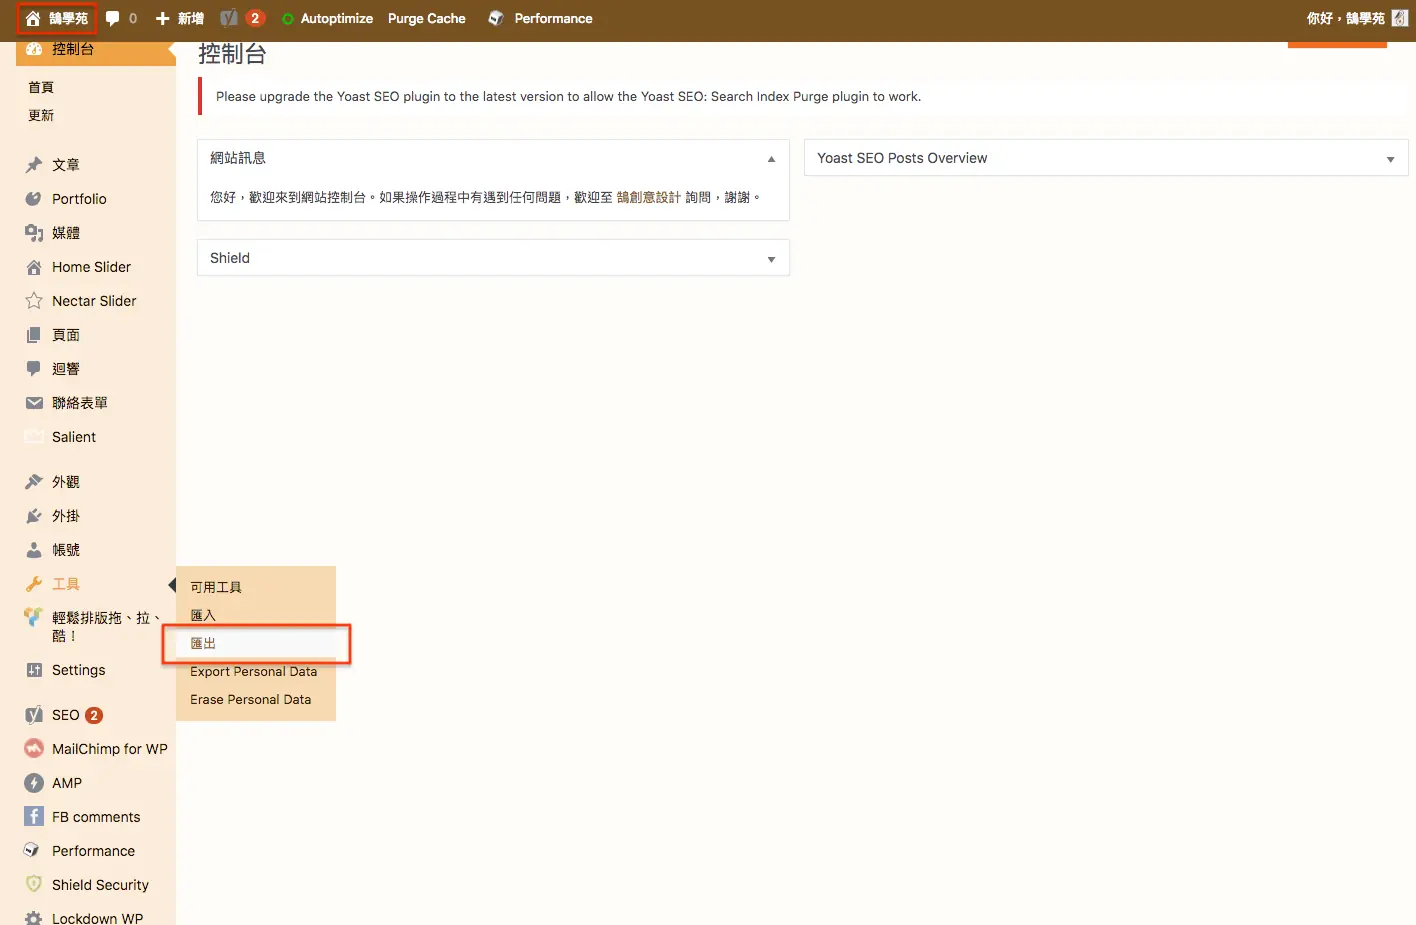Viewport: 1416px width, 925px height.
Task: Click Purge Cache in the admin bar
Action: [427, 19]
